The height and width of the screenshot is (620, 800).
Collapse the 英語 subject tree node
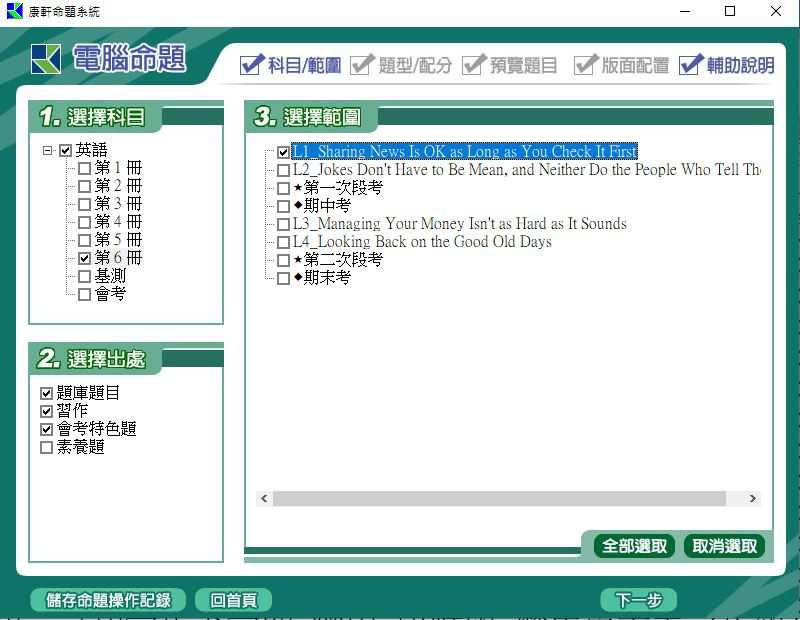coord(48,151)
